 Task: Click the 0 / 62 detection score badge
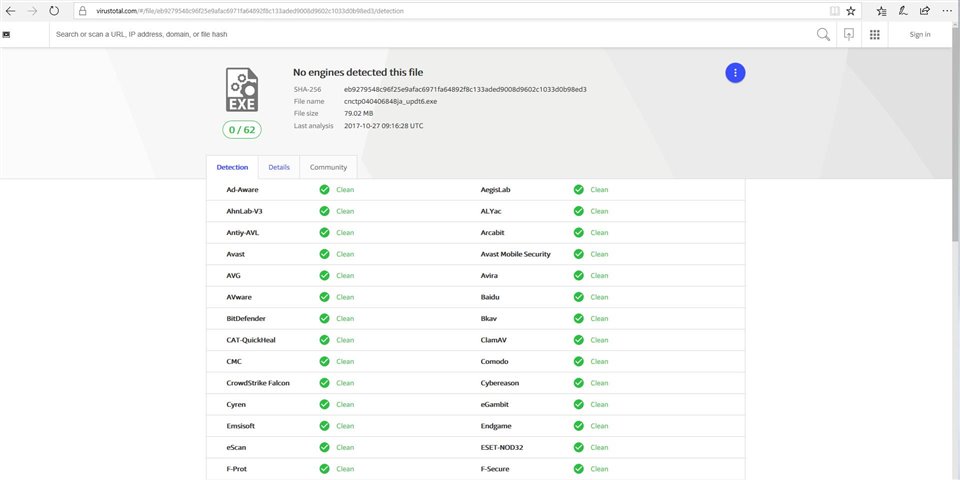click(x=242, y=130)
